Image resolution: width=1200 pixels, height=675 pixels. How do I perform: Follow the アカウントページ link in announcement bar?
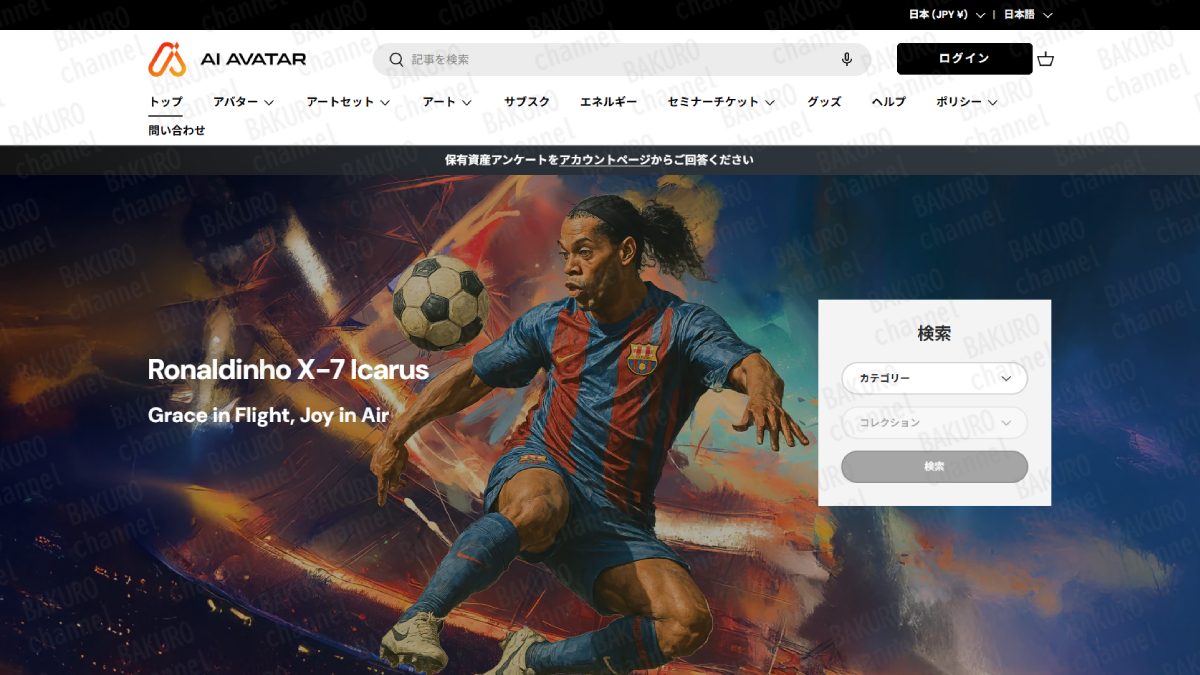[604, 160]
